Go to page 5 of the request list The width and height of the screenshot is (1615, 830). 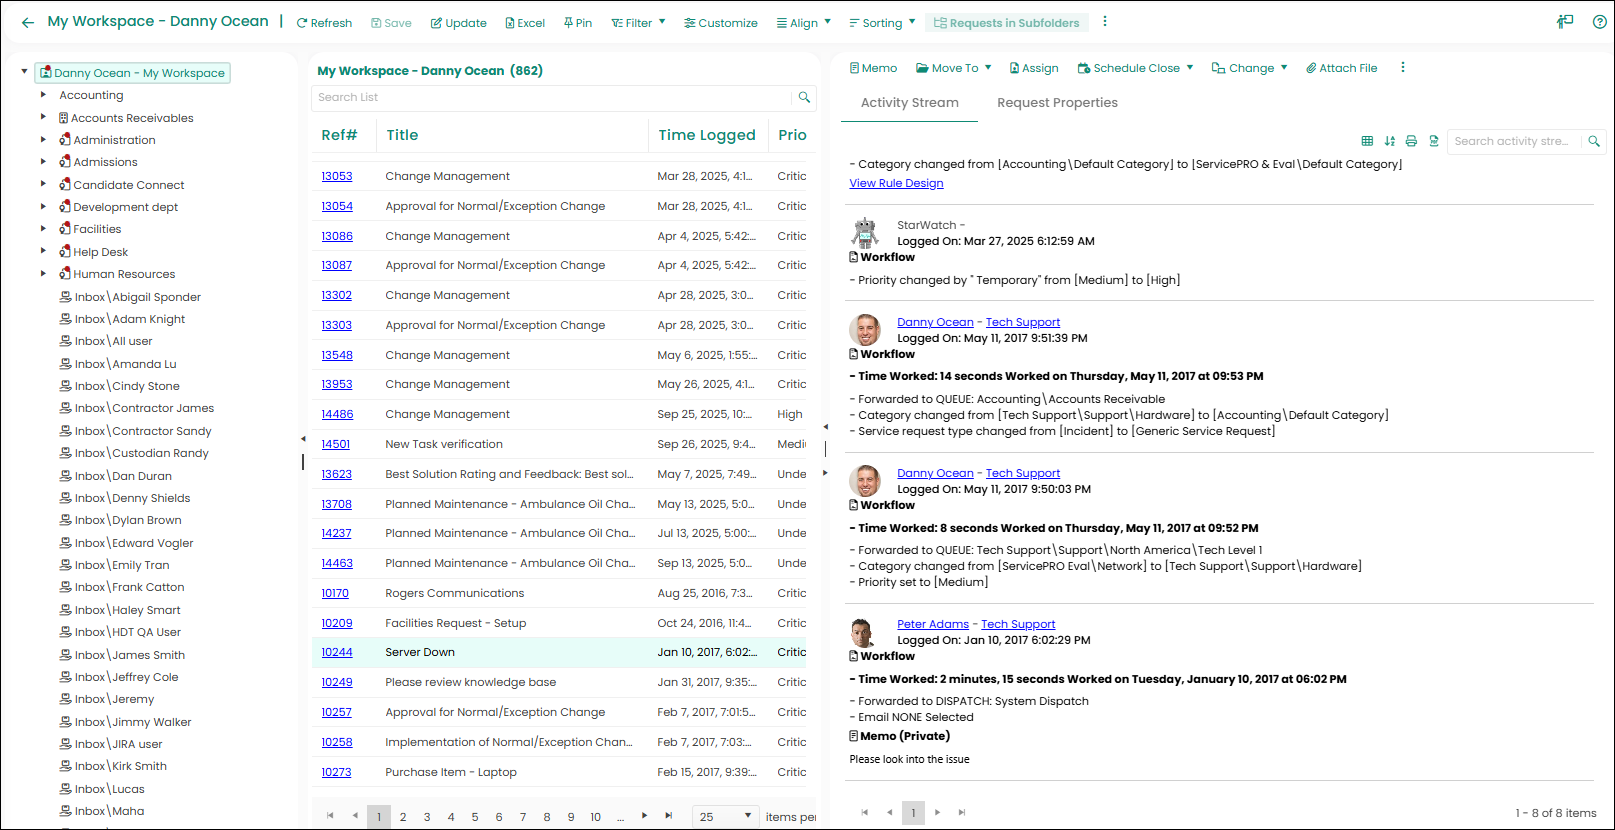coord(475,817)
